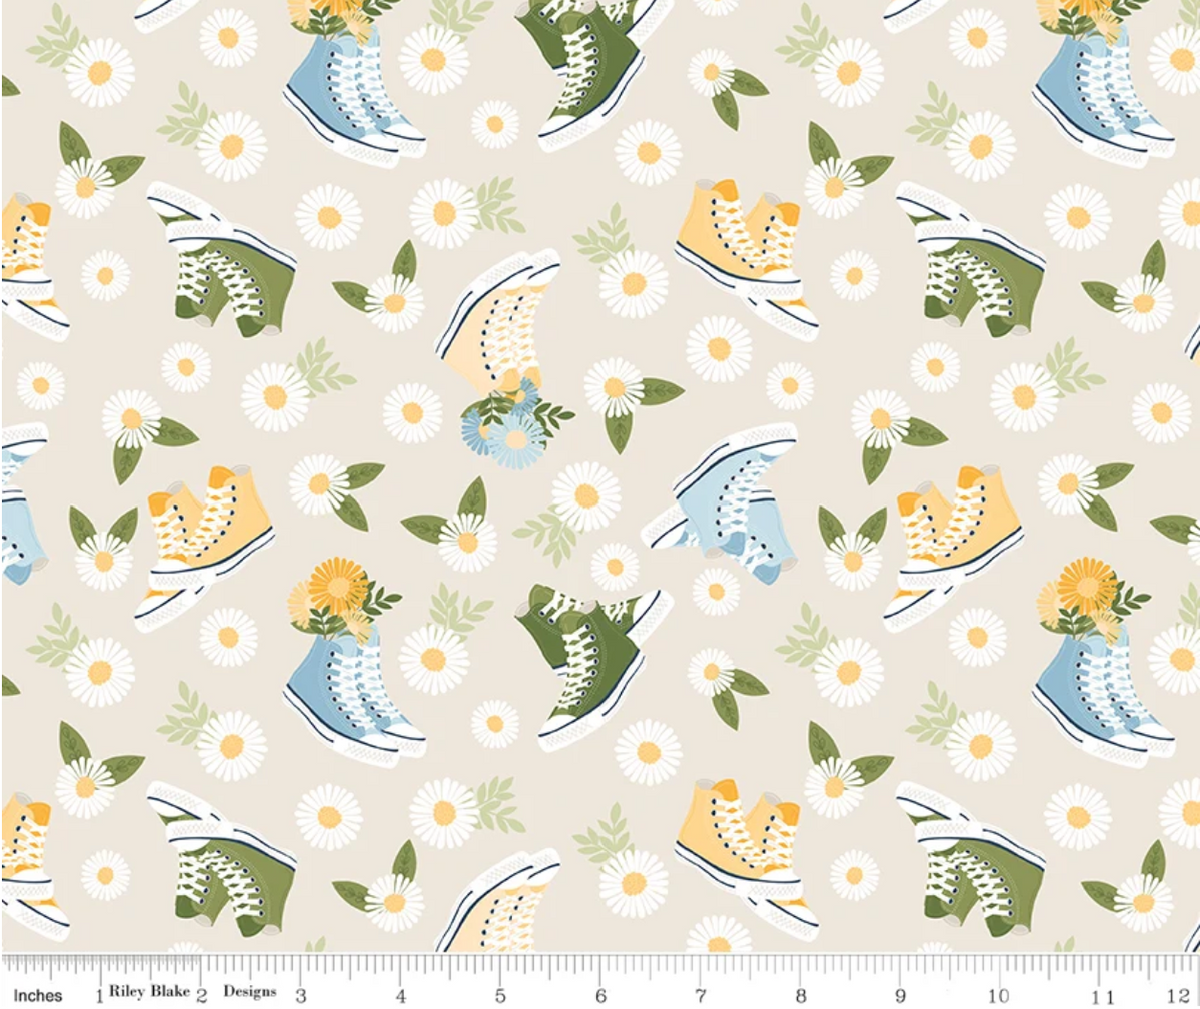Select the ruler number 1

coord(99,997)
